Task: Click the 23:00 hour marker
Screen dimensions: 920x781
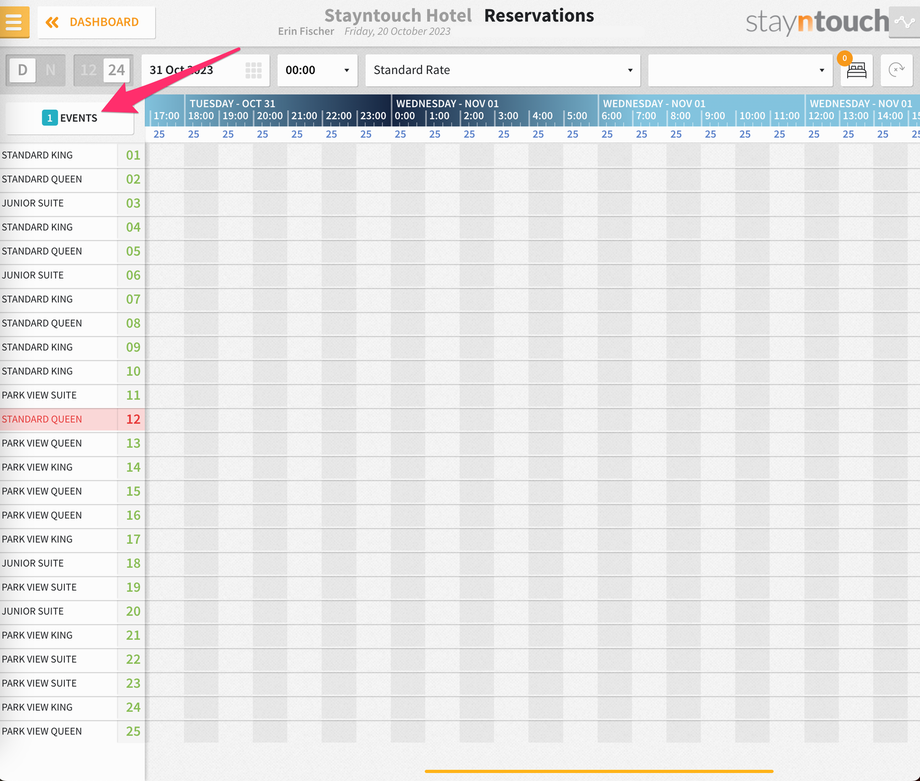Action: (373, 117)
